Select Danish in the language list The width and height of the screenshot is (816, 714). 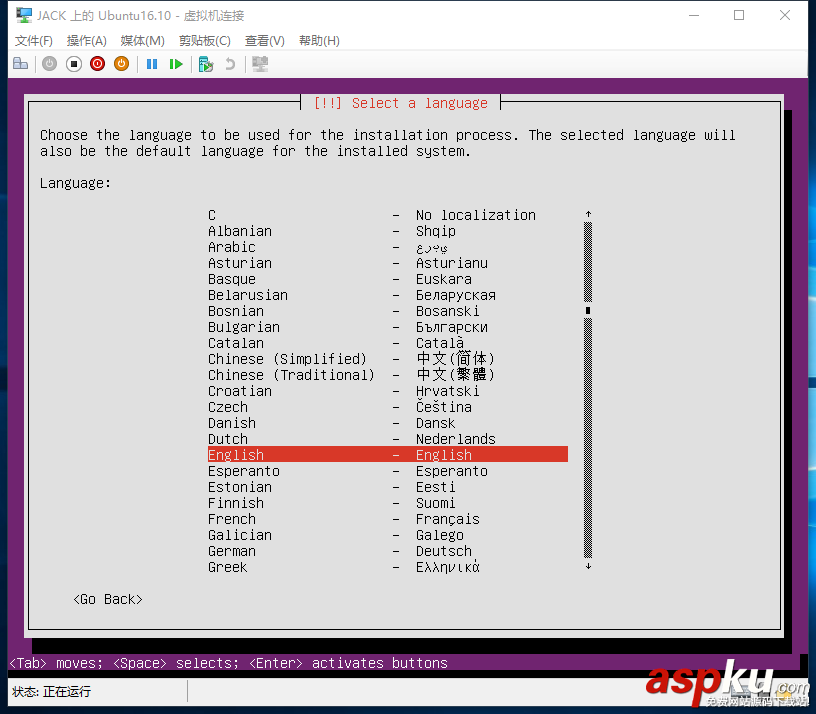point(388,423)
